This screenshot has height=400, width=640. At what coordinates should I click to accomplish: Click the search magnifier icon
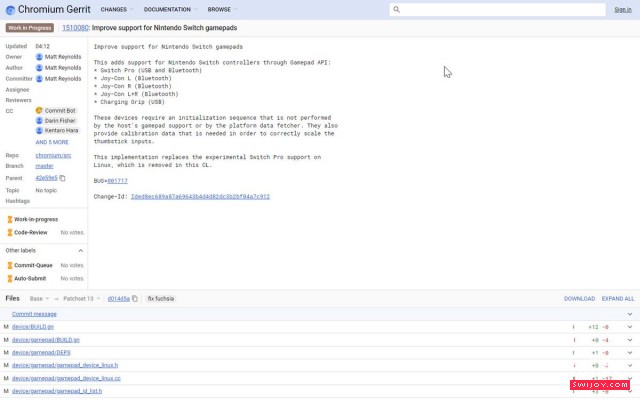tap(396, 9)
